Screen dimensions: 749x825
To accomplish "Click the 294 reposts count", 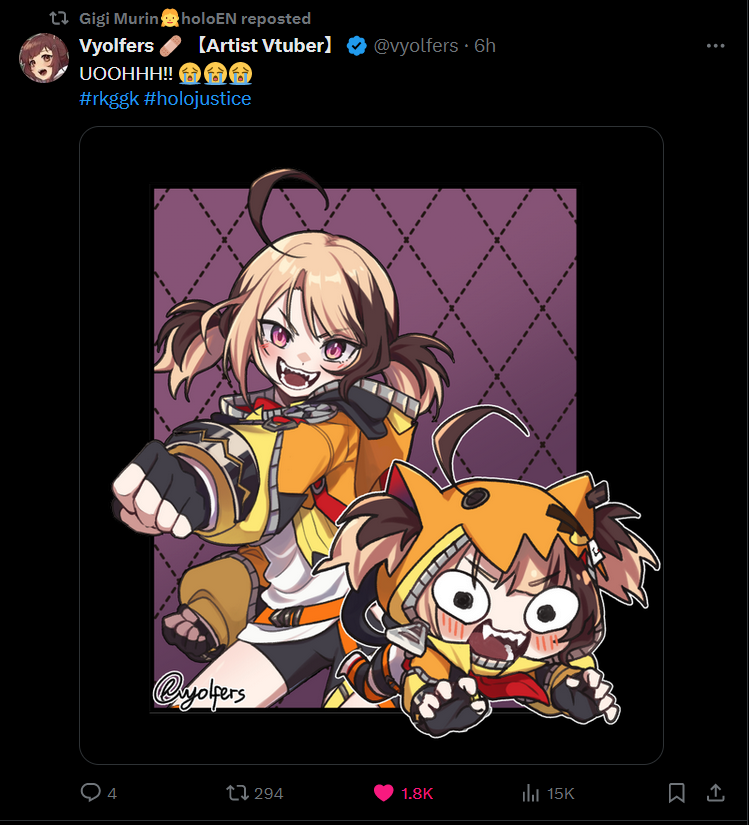I will 268,793.
